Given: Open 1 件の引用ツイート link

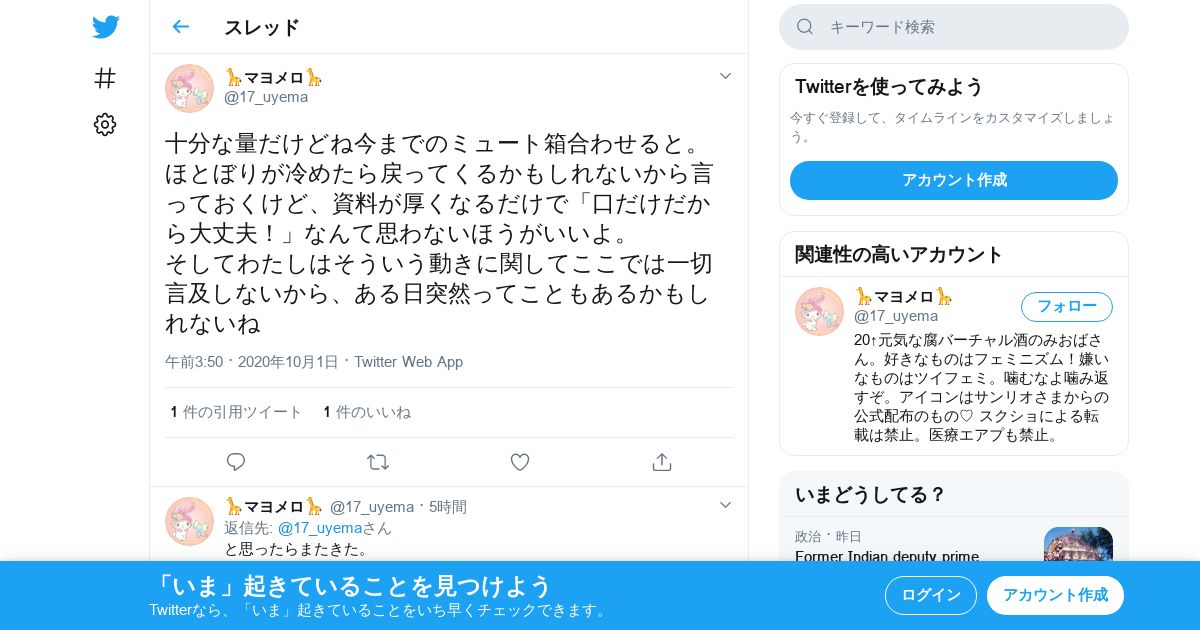Looking at the screenshot, I should [x=236, y=412].
